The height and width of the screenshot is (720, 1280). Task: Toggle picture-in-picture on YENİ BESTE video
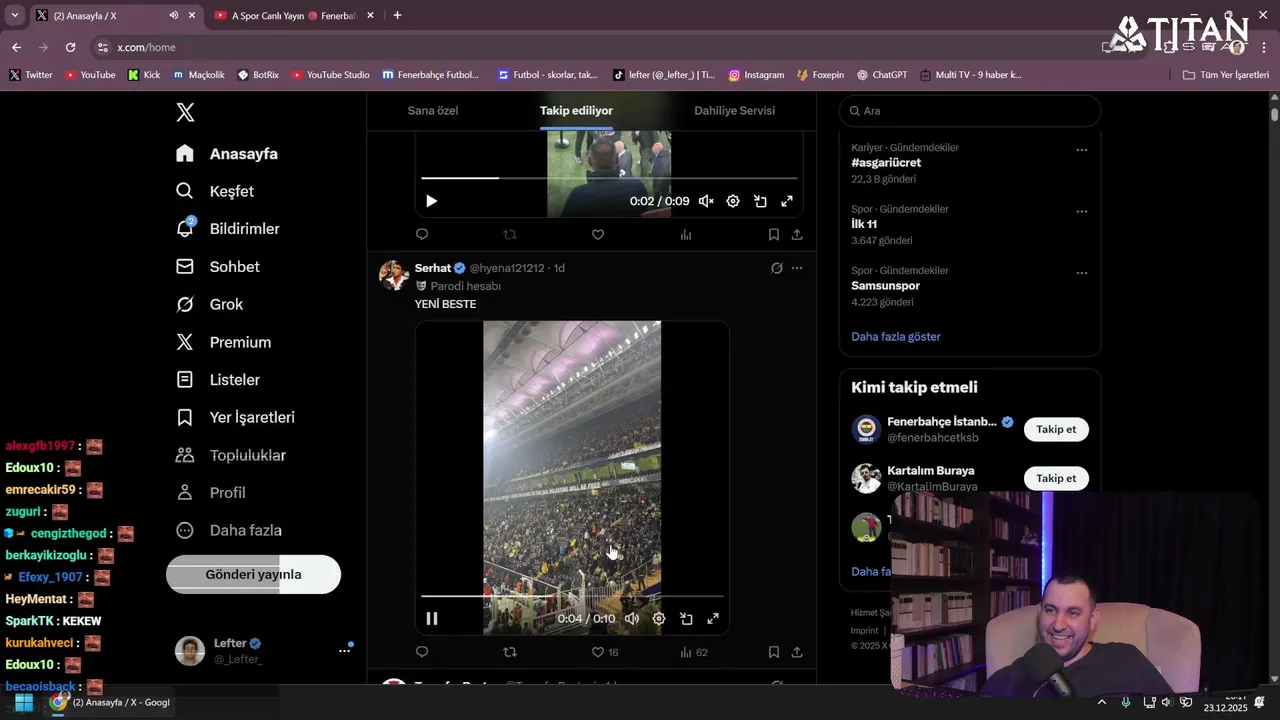pos(686,618)
